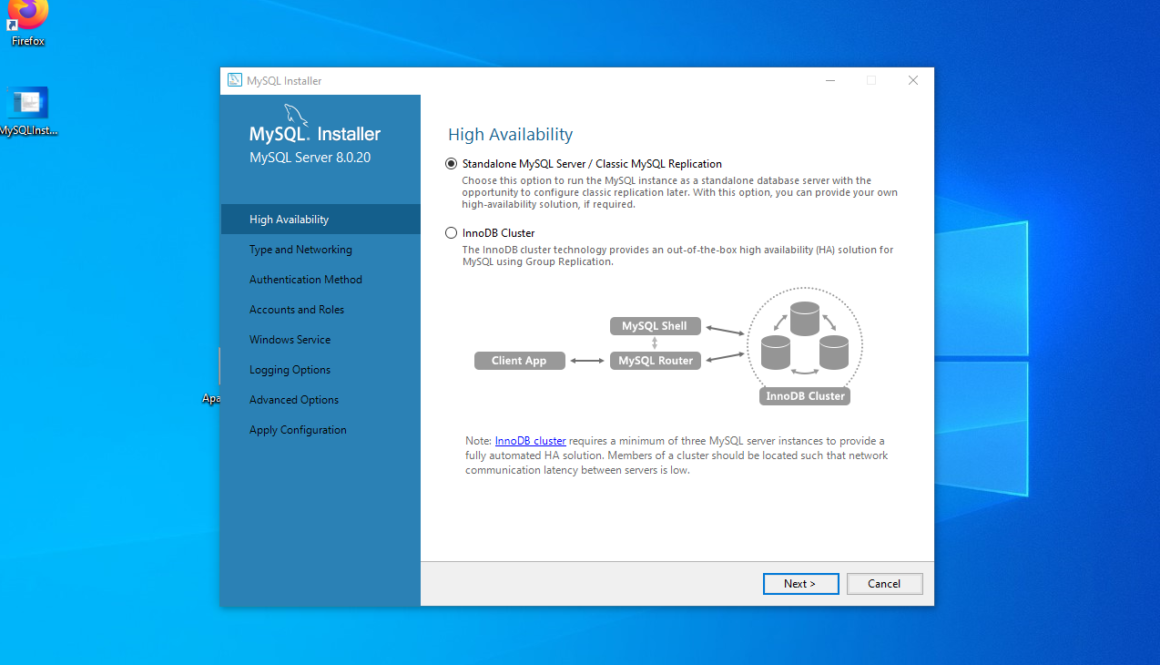The height and width of the screenshot is (665, 1160).
Task: Select the InnoDB Cluster option
Action: tap(451, 232)
